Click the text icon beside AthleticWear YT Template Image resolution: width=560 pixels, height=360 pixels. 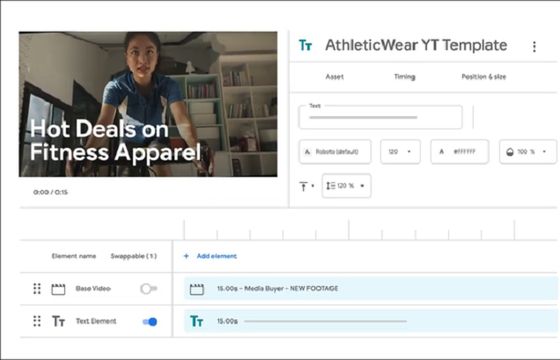coord(305,45)
